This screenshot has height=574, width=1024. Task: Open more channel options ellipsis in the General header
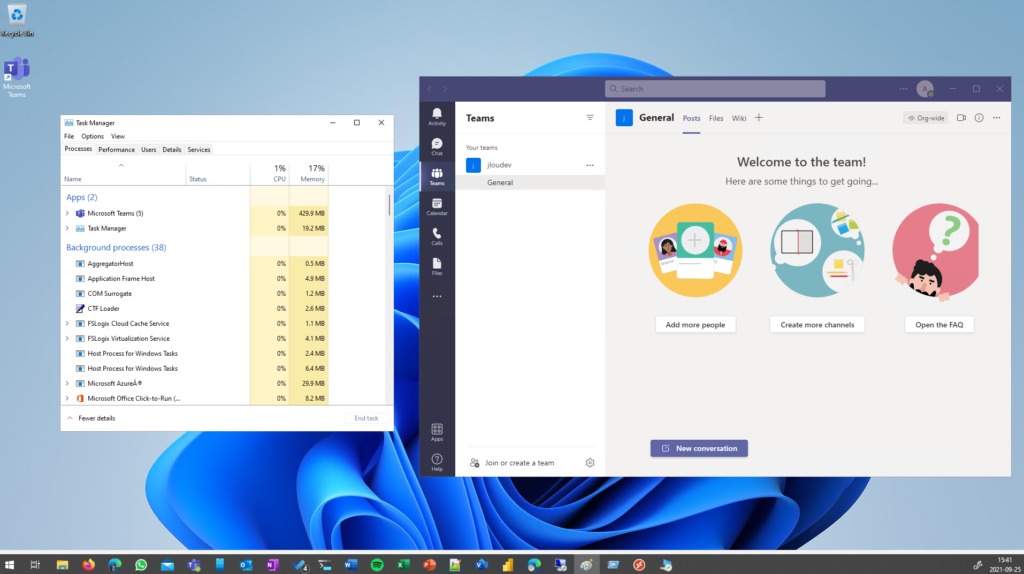pos(997,118)
